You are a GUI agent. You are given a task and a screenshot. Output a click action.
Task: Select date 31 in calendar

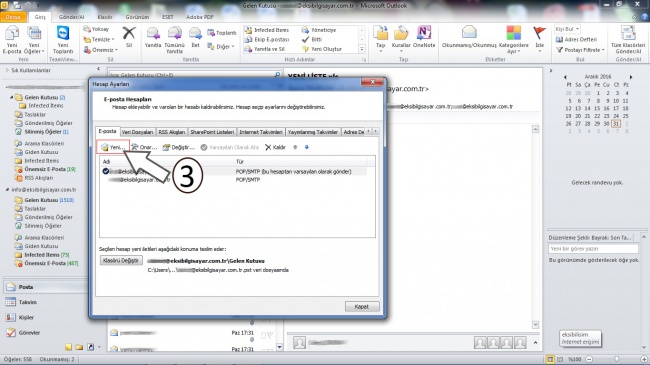(616, 124)
